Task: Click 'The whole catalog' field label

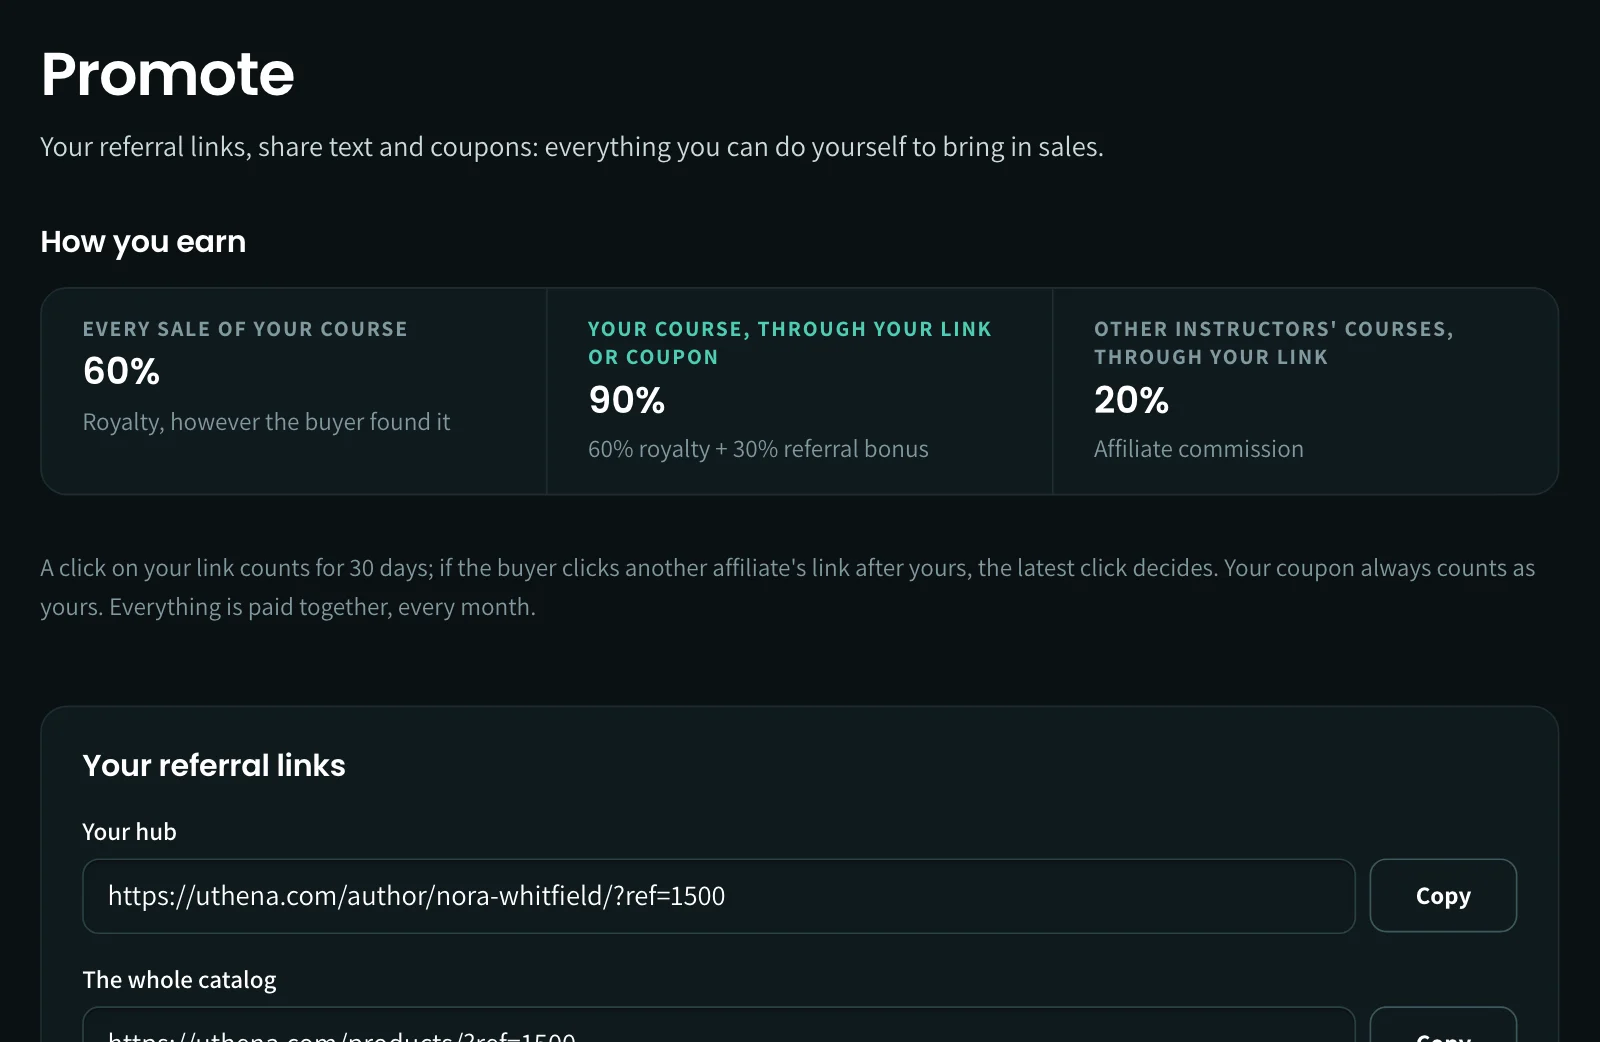Action: tap(179, 980)
